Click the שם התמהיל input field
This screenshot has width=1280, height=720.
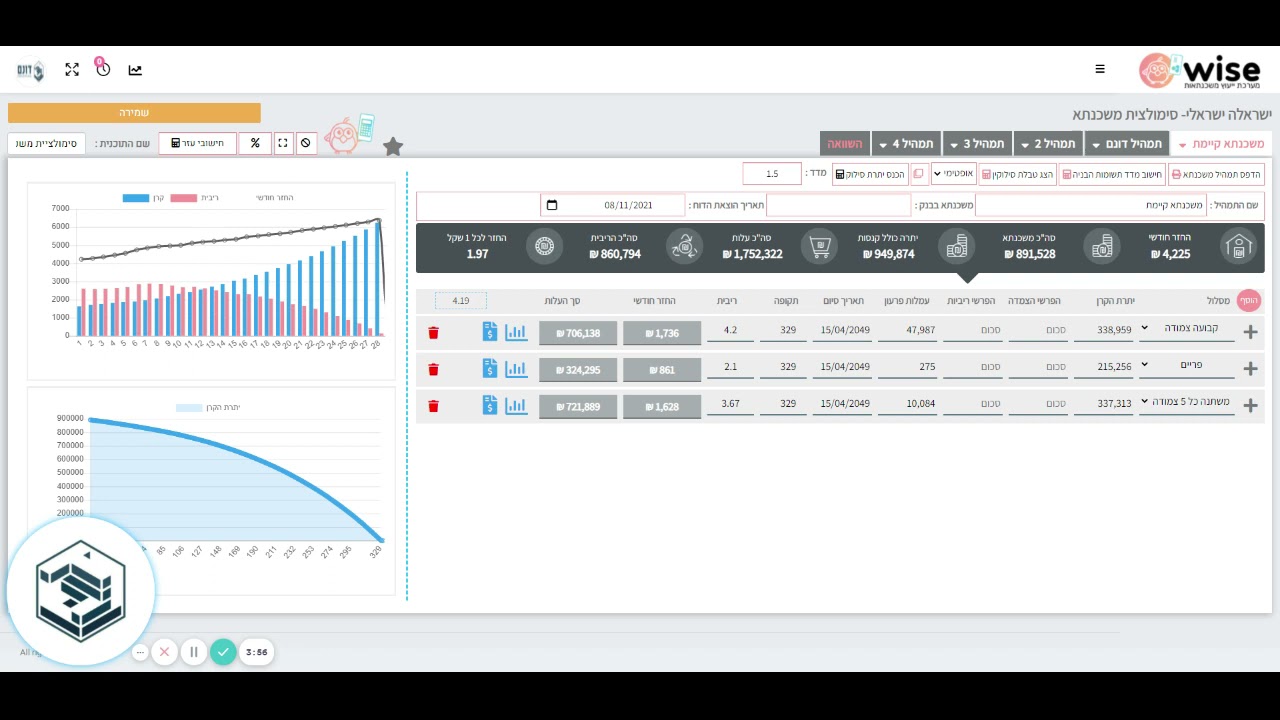point(1091,205)
